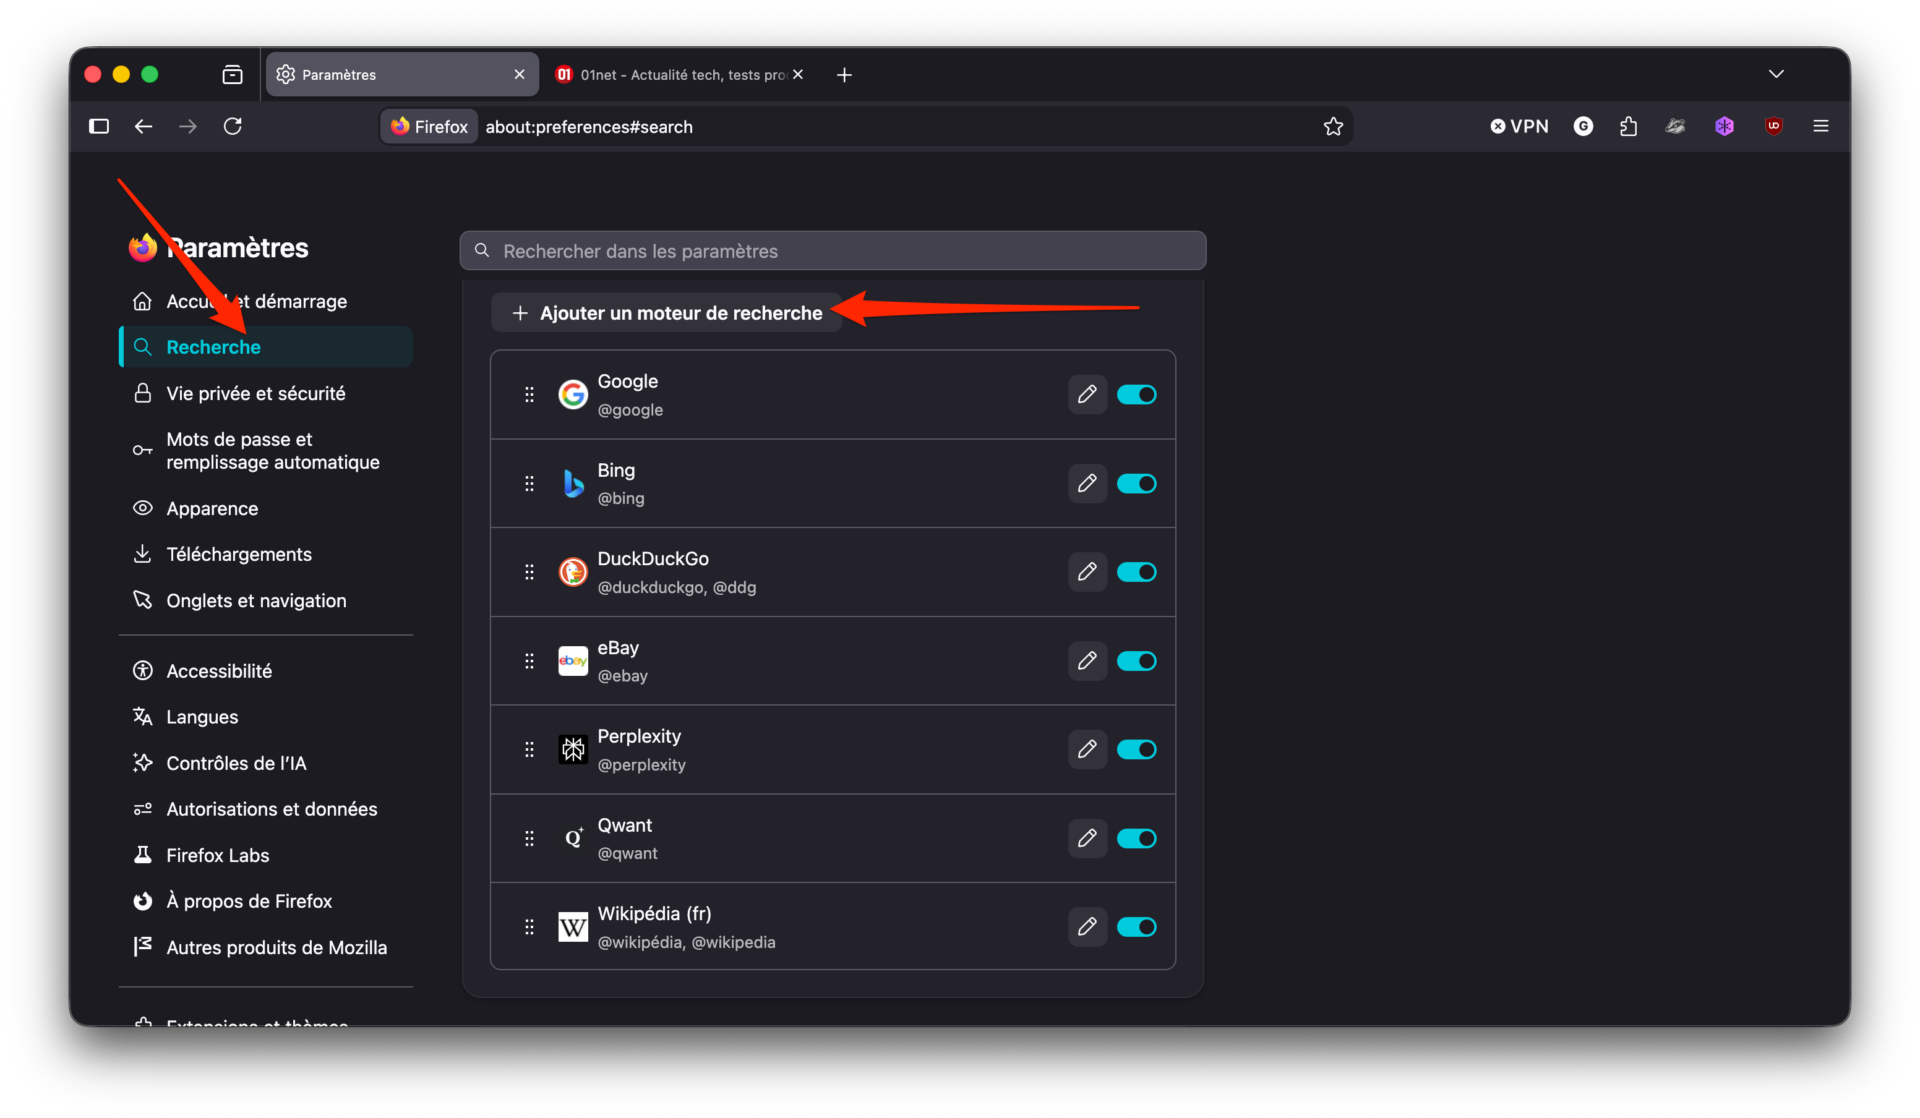
Task: Open the Firefox hamburger menu
Action: click(1821, 126)
